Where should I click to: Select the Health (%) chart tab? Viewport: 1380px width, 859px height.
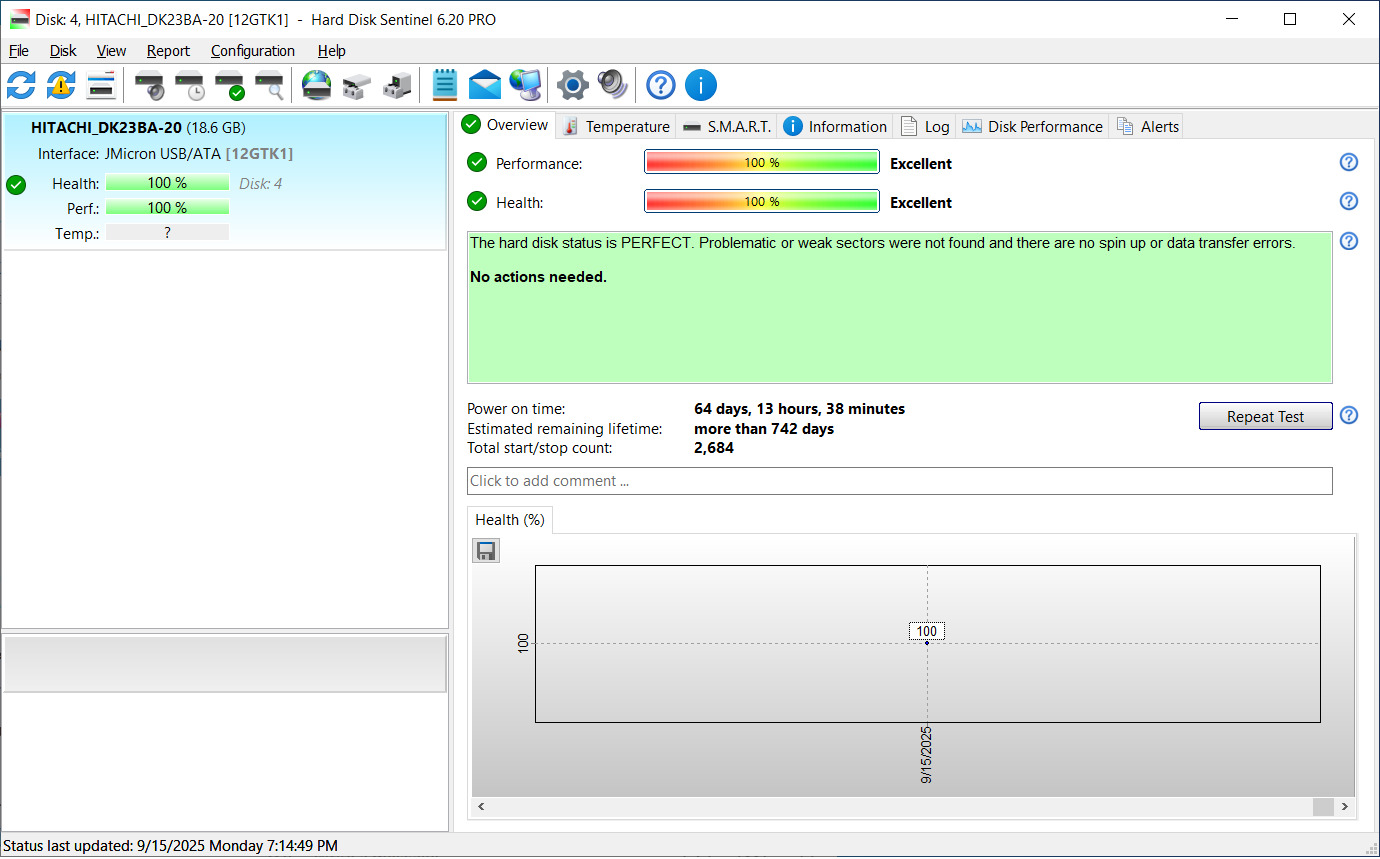[510, 520]
